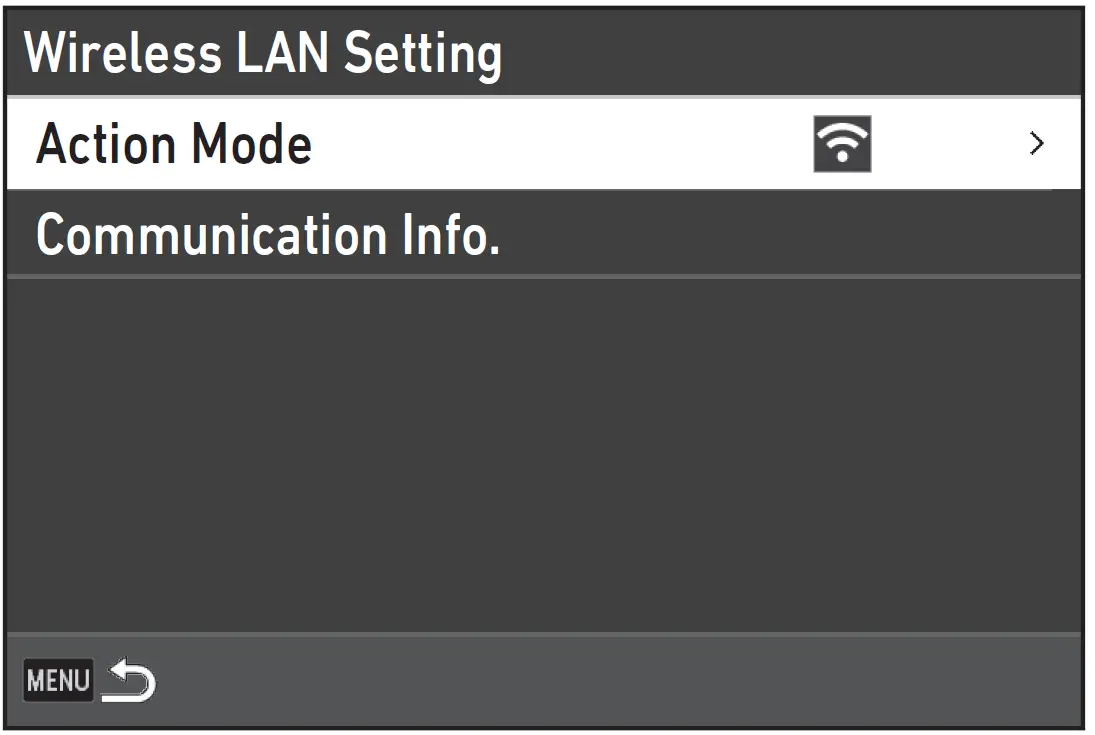Click the empty dark area below the menu
Viewport: 1095px width, 735px height.
[x=543, y=450]
